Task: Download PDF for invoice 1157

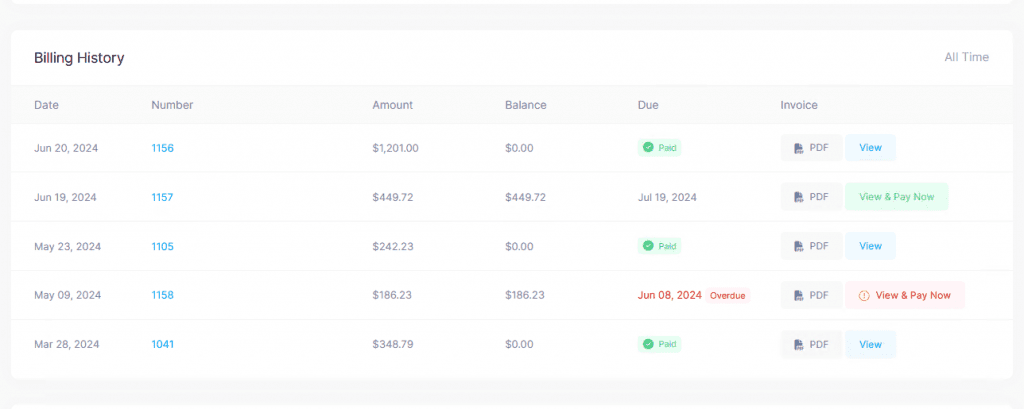Action: pos(811,197)
